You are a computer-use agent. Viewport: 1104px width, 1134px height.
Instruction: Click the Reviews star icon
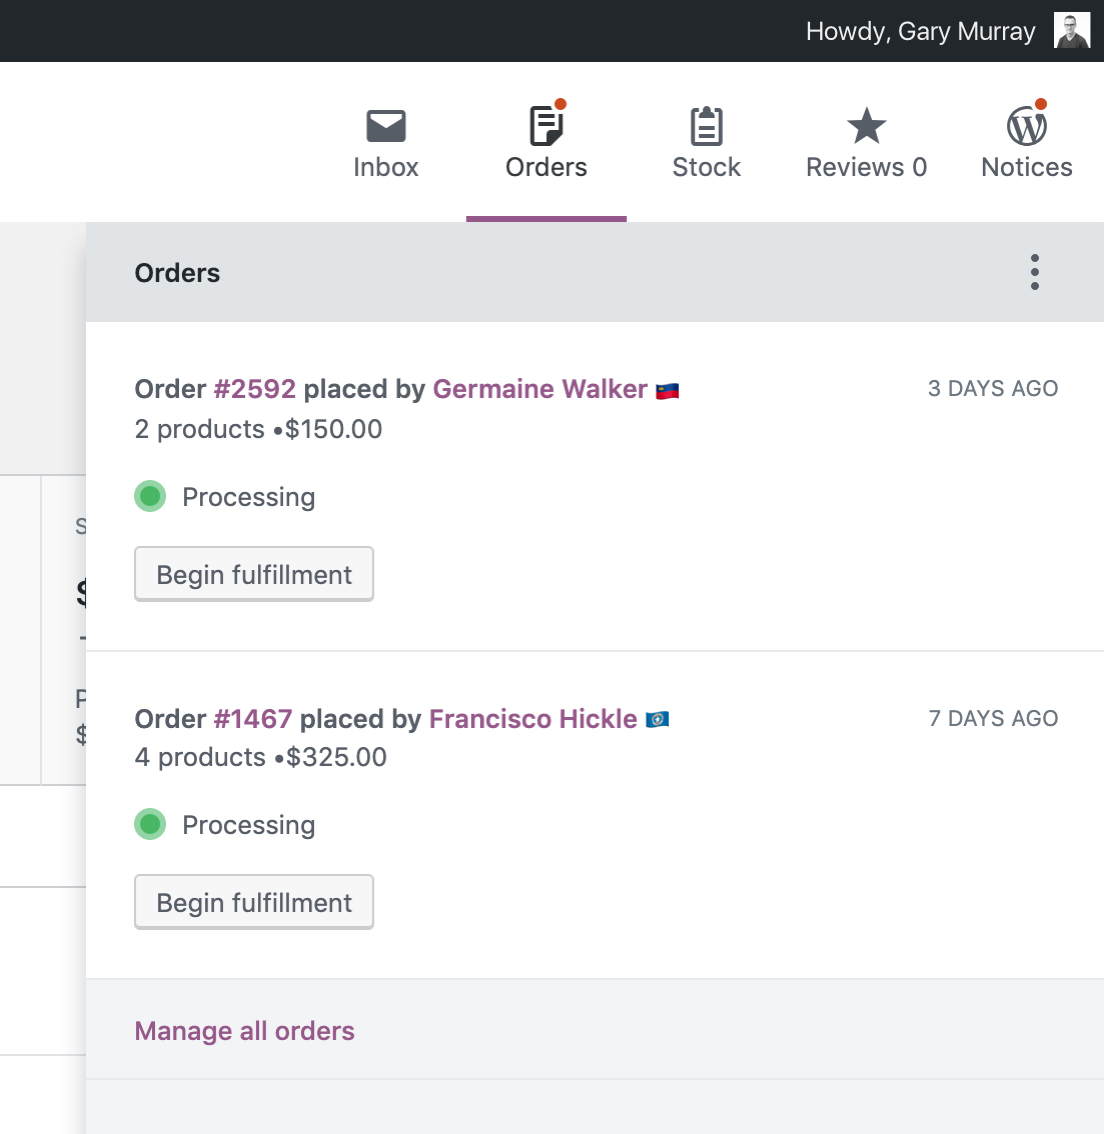pyautogui.click(x=864, y=125)
